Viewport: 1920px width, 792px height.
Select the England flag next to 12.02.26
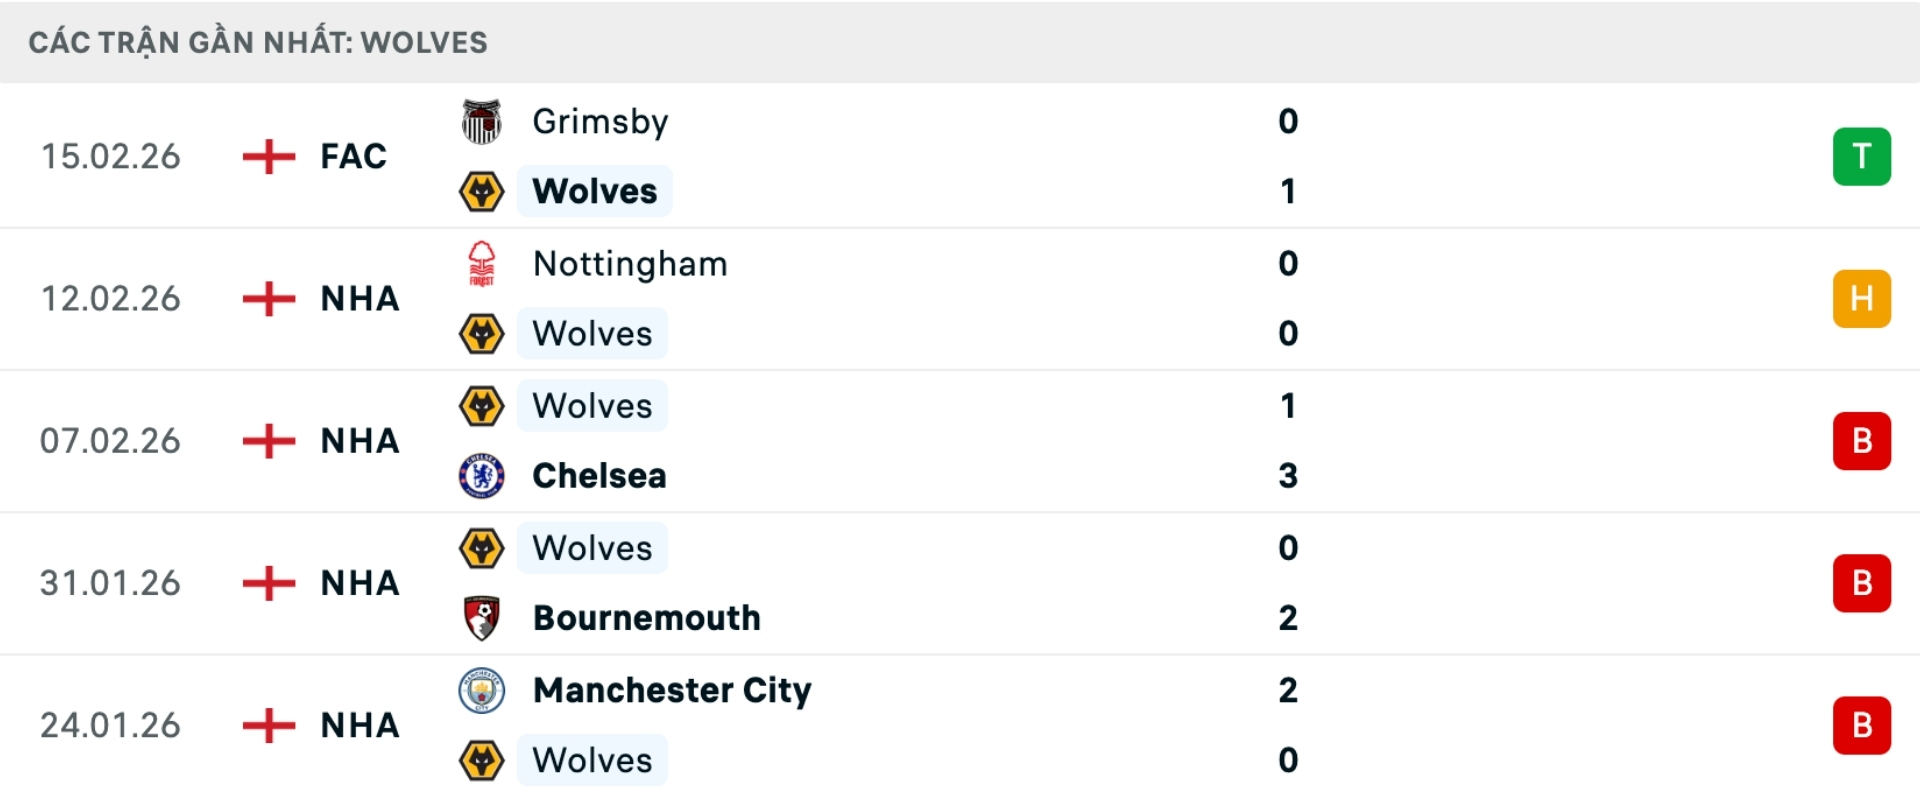coord(268,298)
